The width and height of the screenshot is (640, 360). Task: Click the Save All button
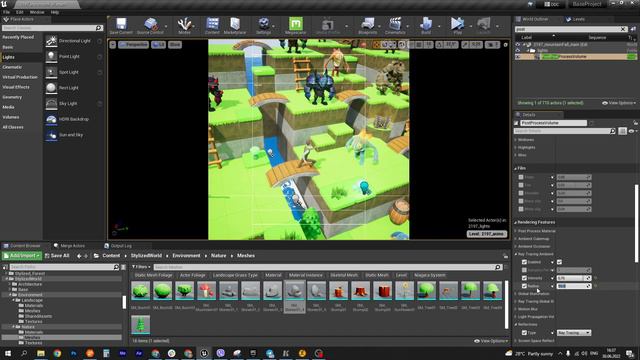click(57, 256)
